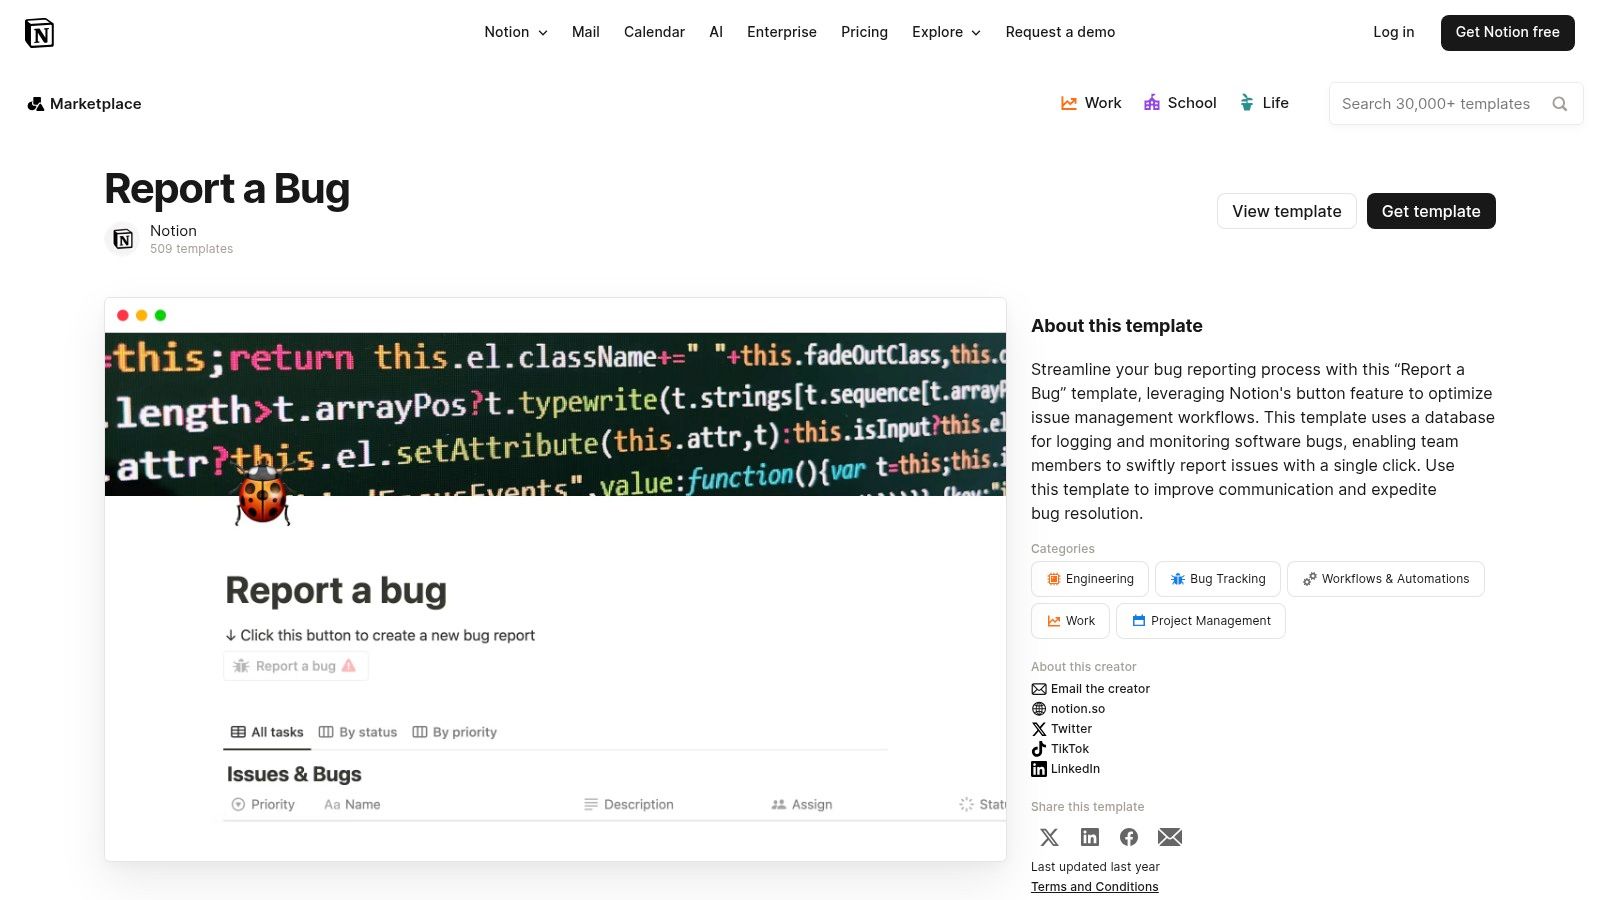The width and height of the screenshot is (1600, 900).
Task: Select the School category icon
Action: pyautogui.click(x=1152, y=103)
